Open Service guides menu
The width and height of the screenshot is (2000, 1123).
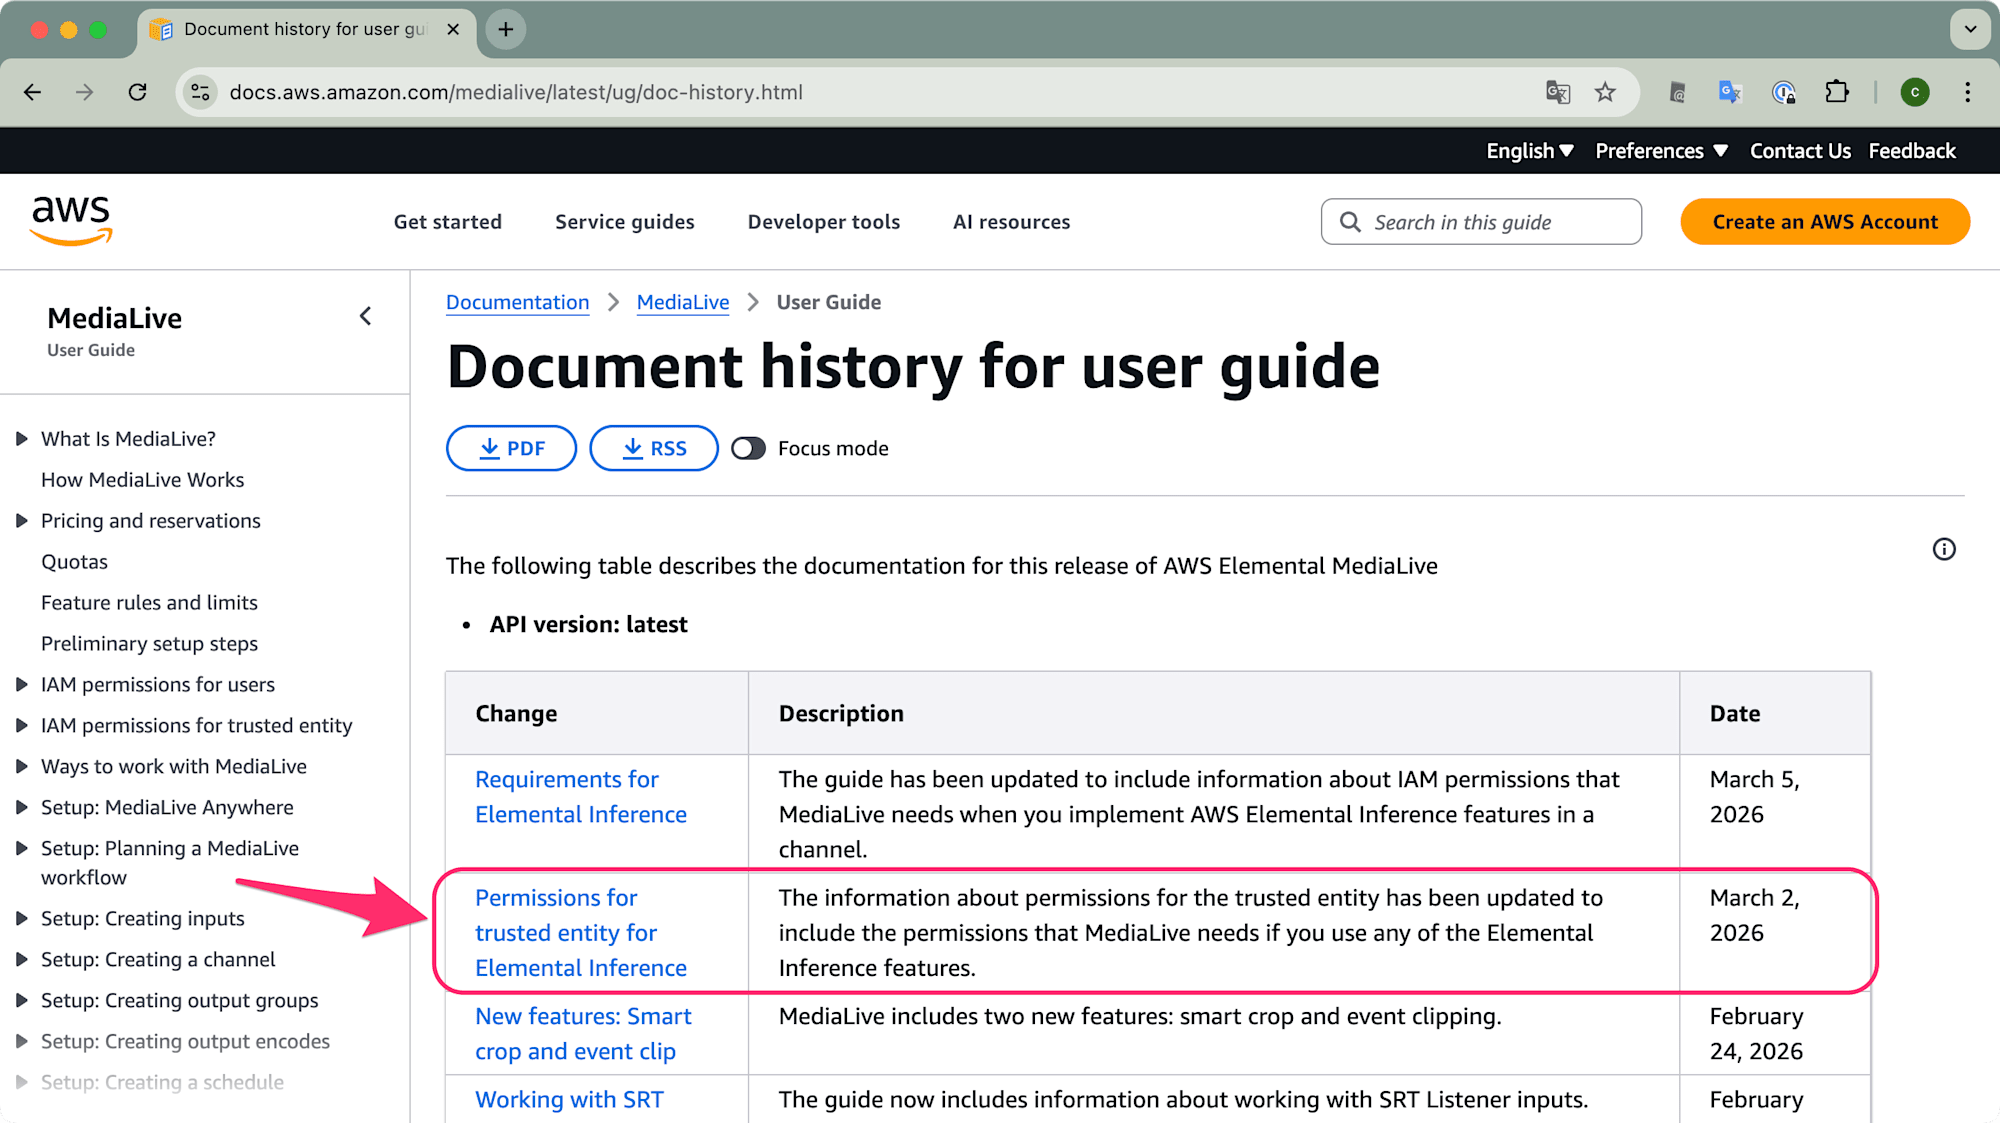coord(624,222)
